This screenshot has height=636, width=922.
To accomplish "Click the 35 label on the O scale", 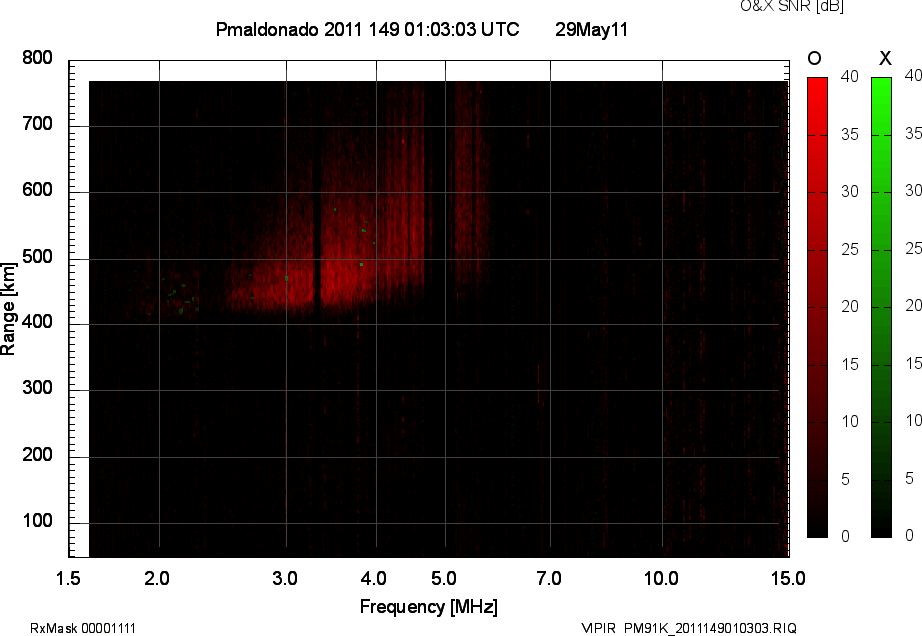I will pyautogui.click(x=850, y=135).
